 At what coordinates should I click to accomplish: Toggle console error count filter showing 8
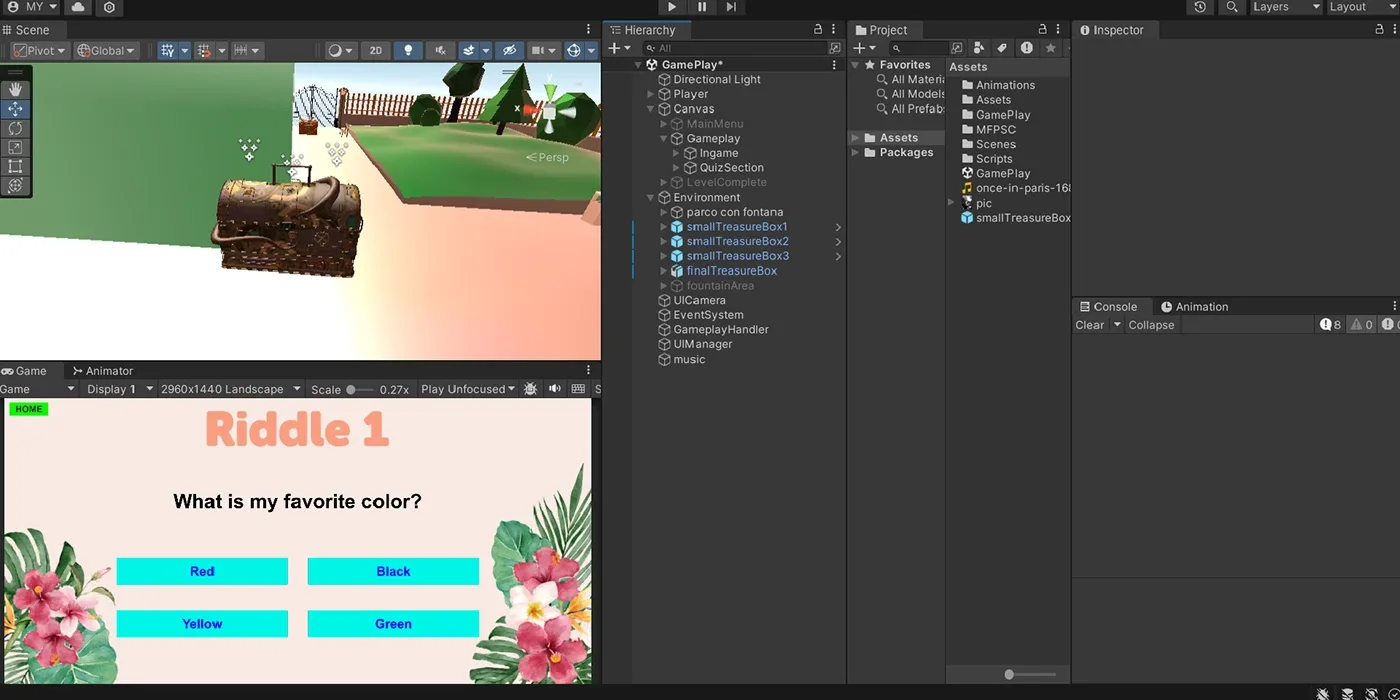tap(1330, 325)
